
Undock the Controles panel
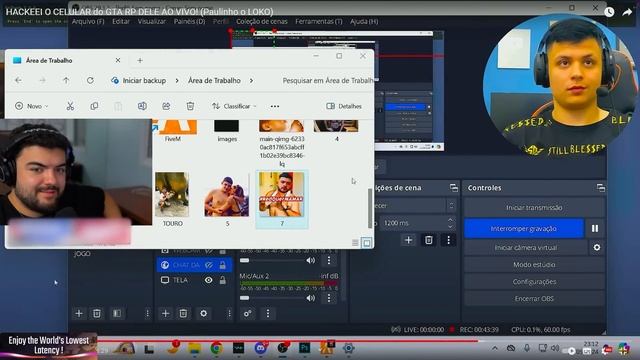[x=601, y=188]
